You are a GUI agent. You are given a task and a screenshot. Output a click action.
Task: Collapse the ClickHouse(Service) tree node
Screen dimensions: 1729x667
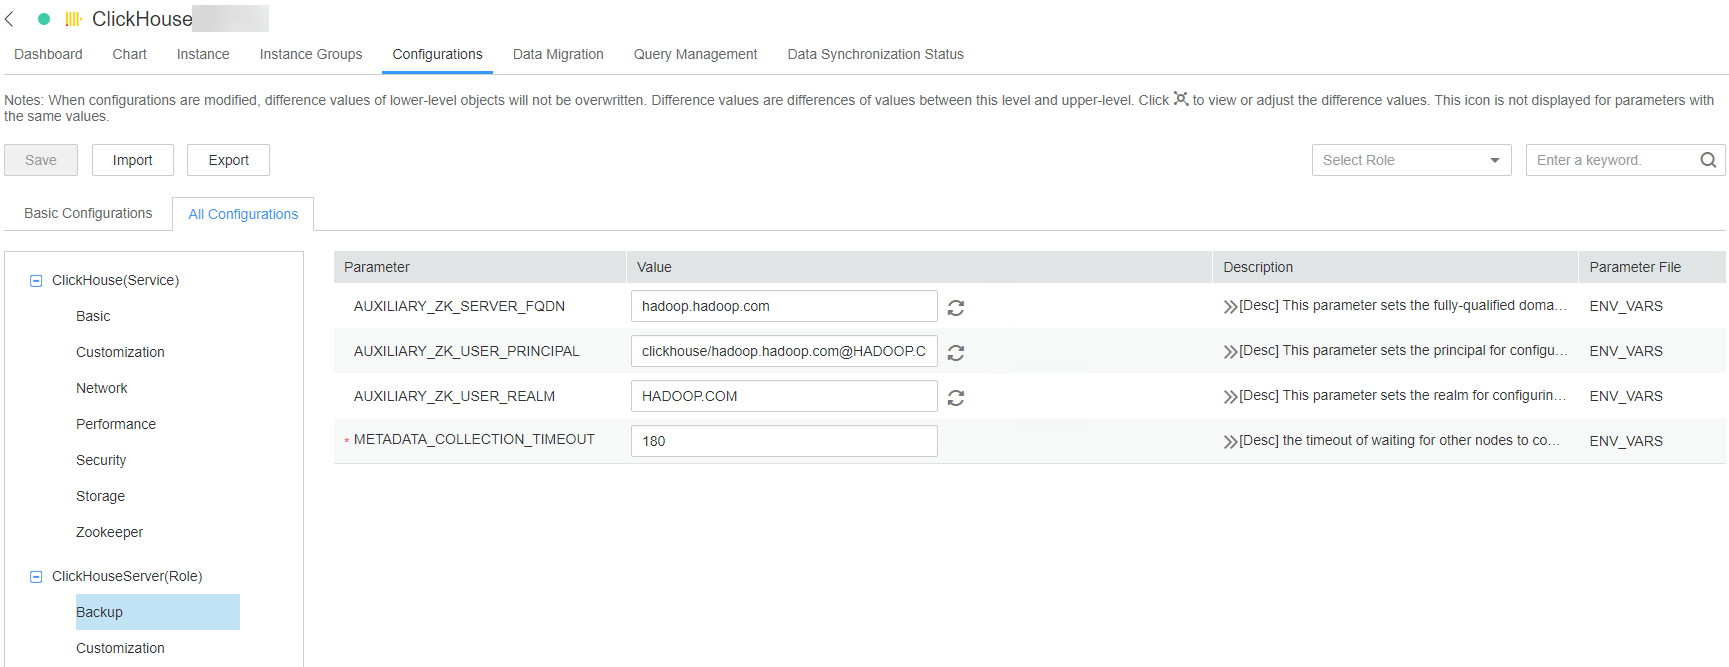pyautogui.click(x=36, y=281)
